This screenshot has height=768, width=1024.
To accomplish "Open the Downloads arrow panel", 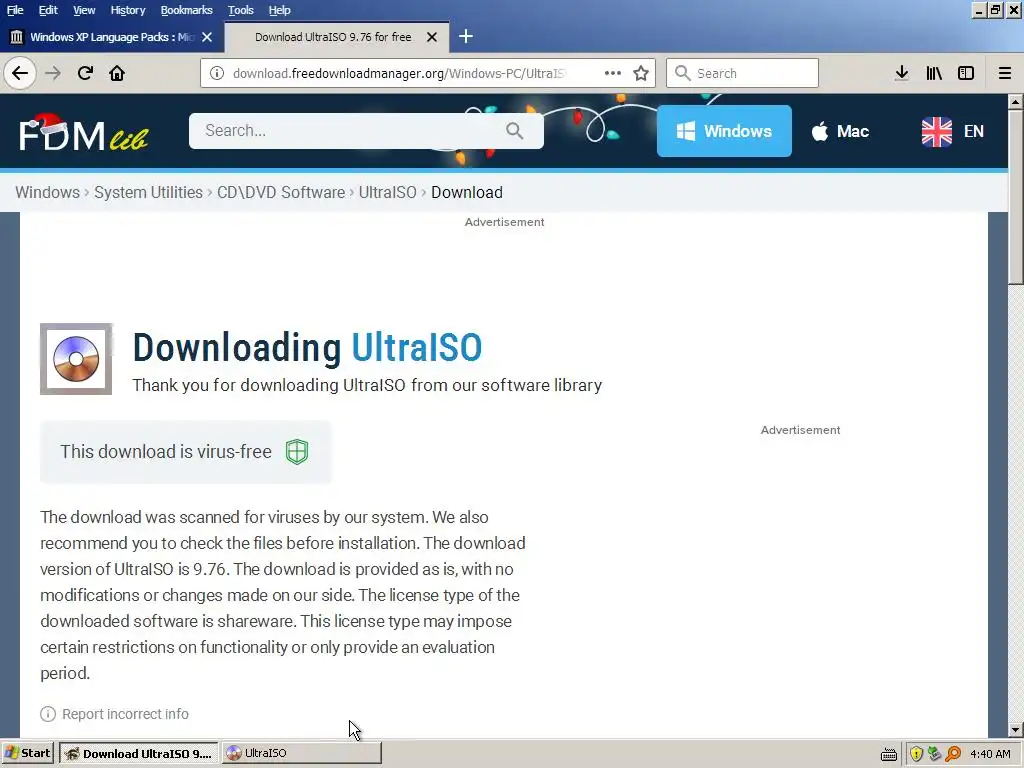I will (902, 73).
